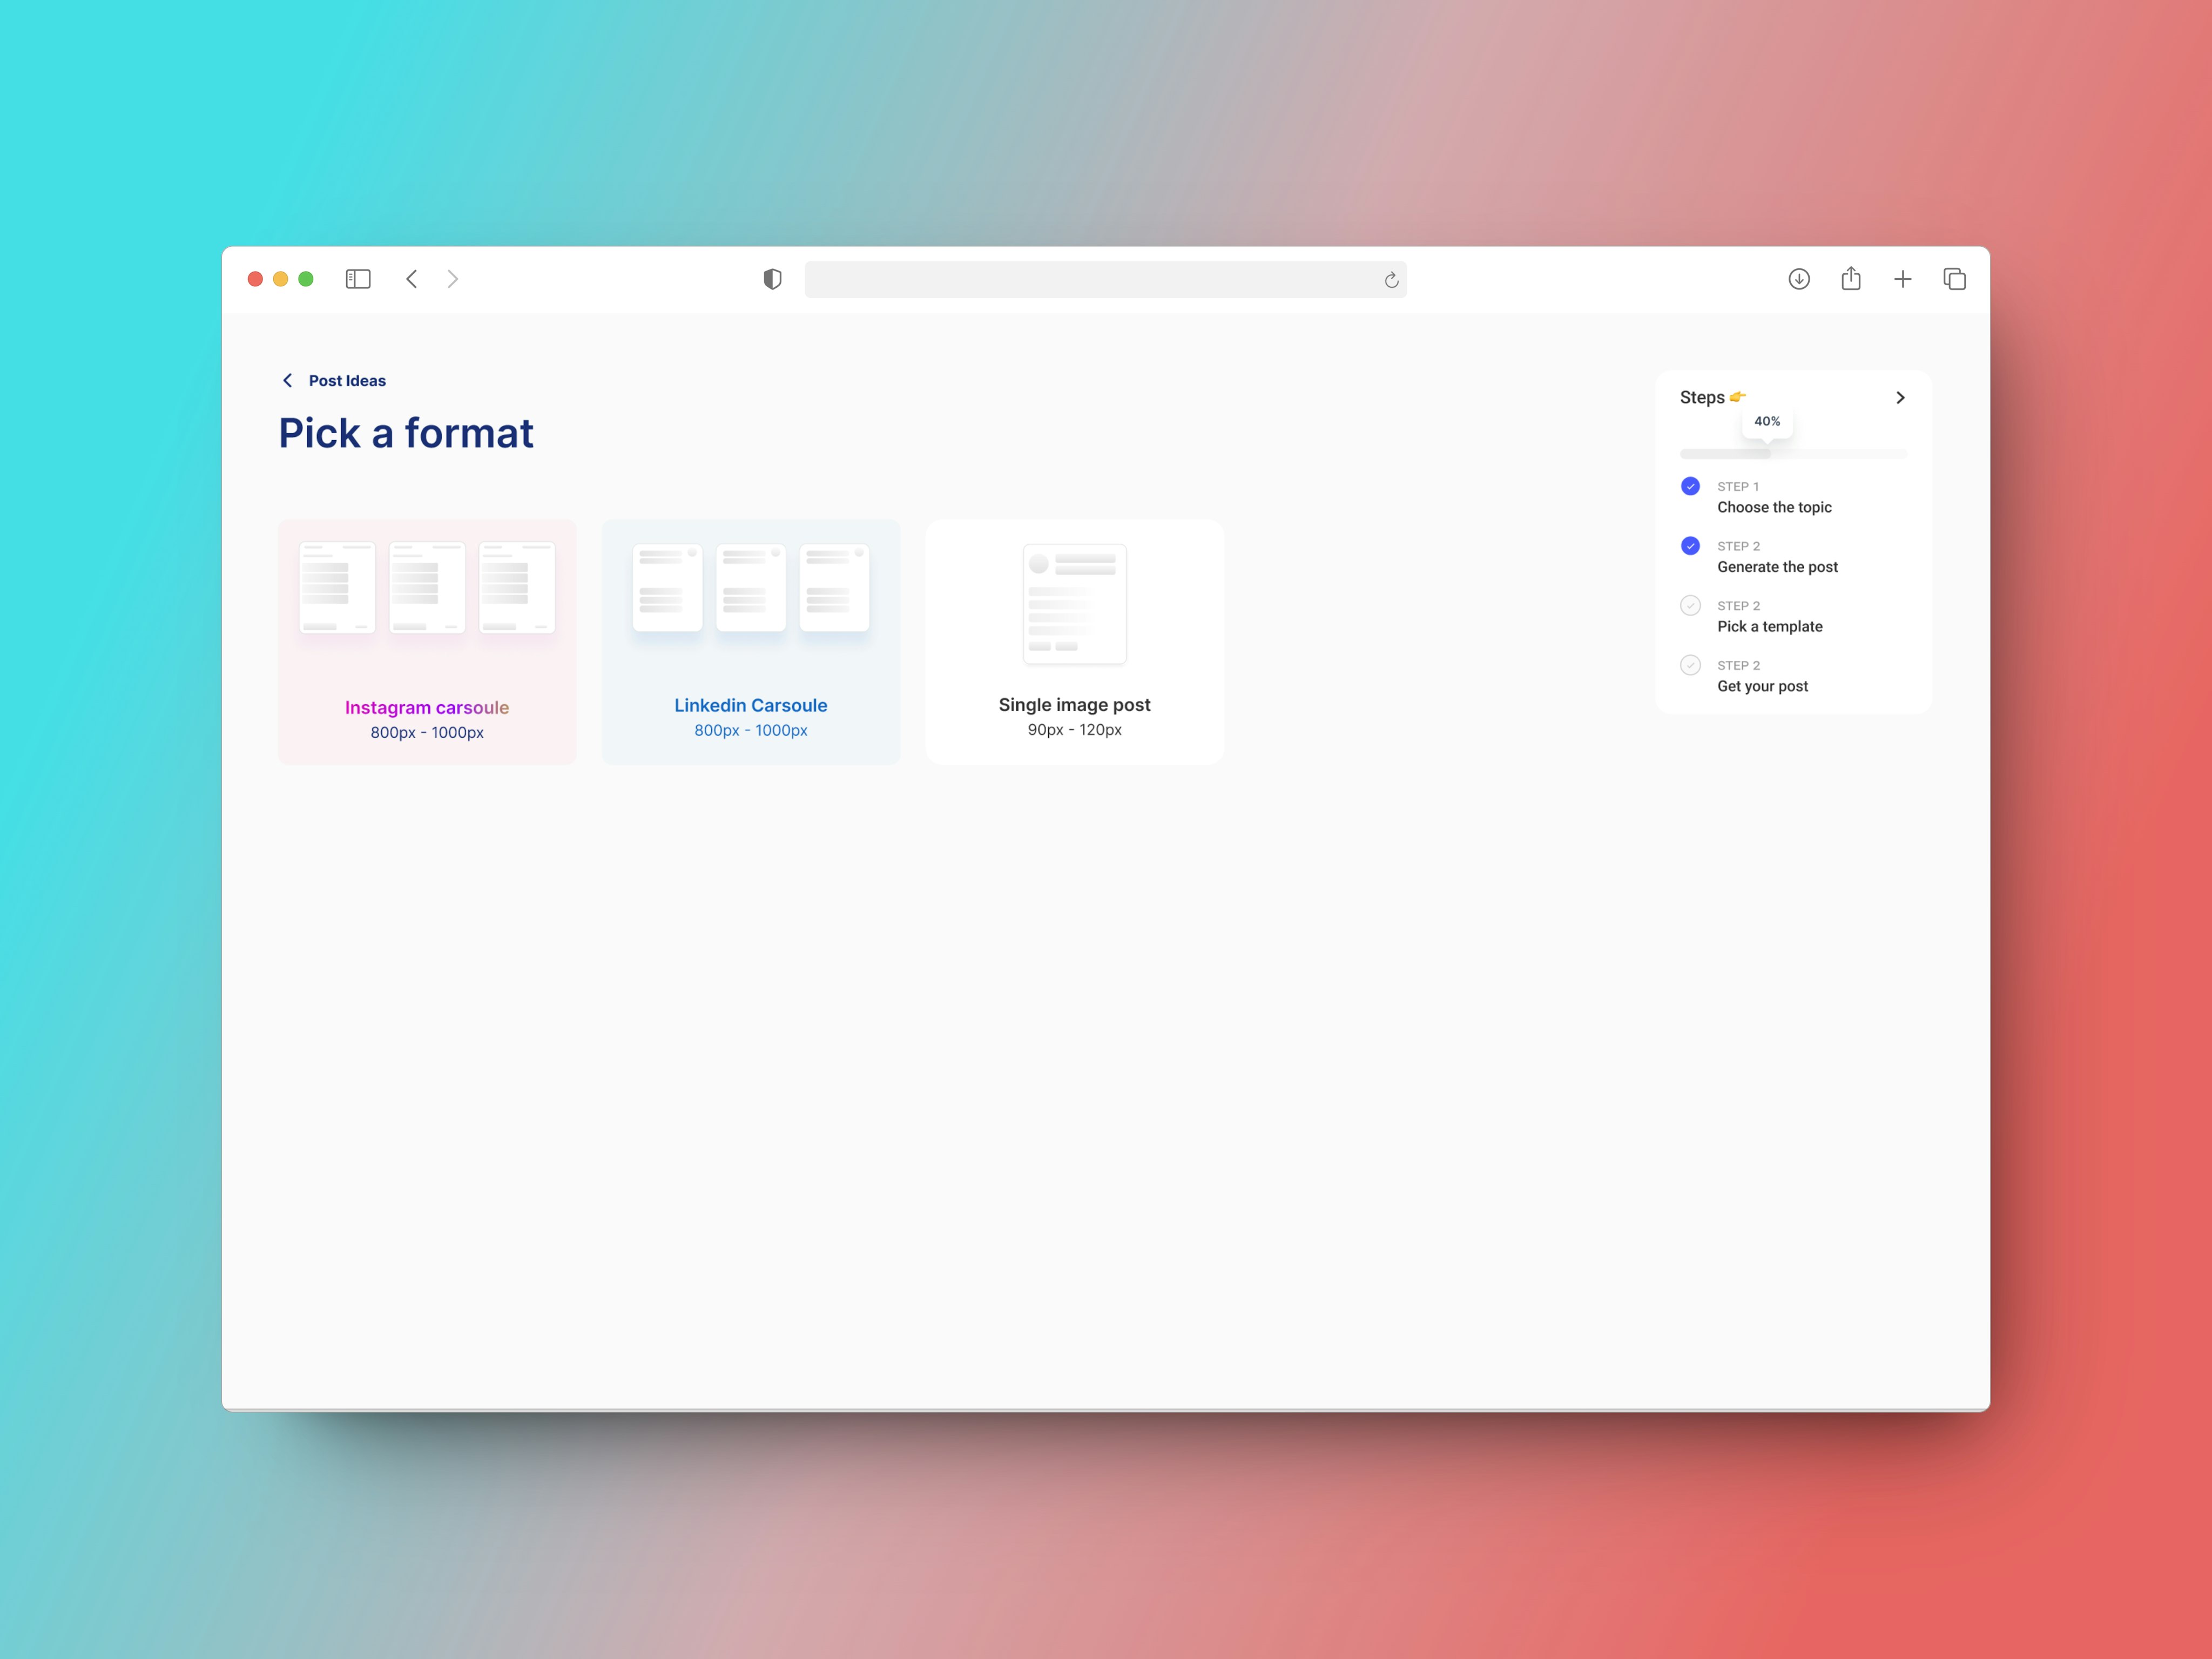Check the Pick a template step circle
The width and height of the screenshot is (2212, 1659).
[1690, 605]
